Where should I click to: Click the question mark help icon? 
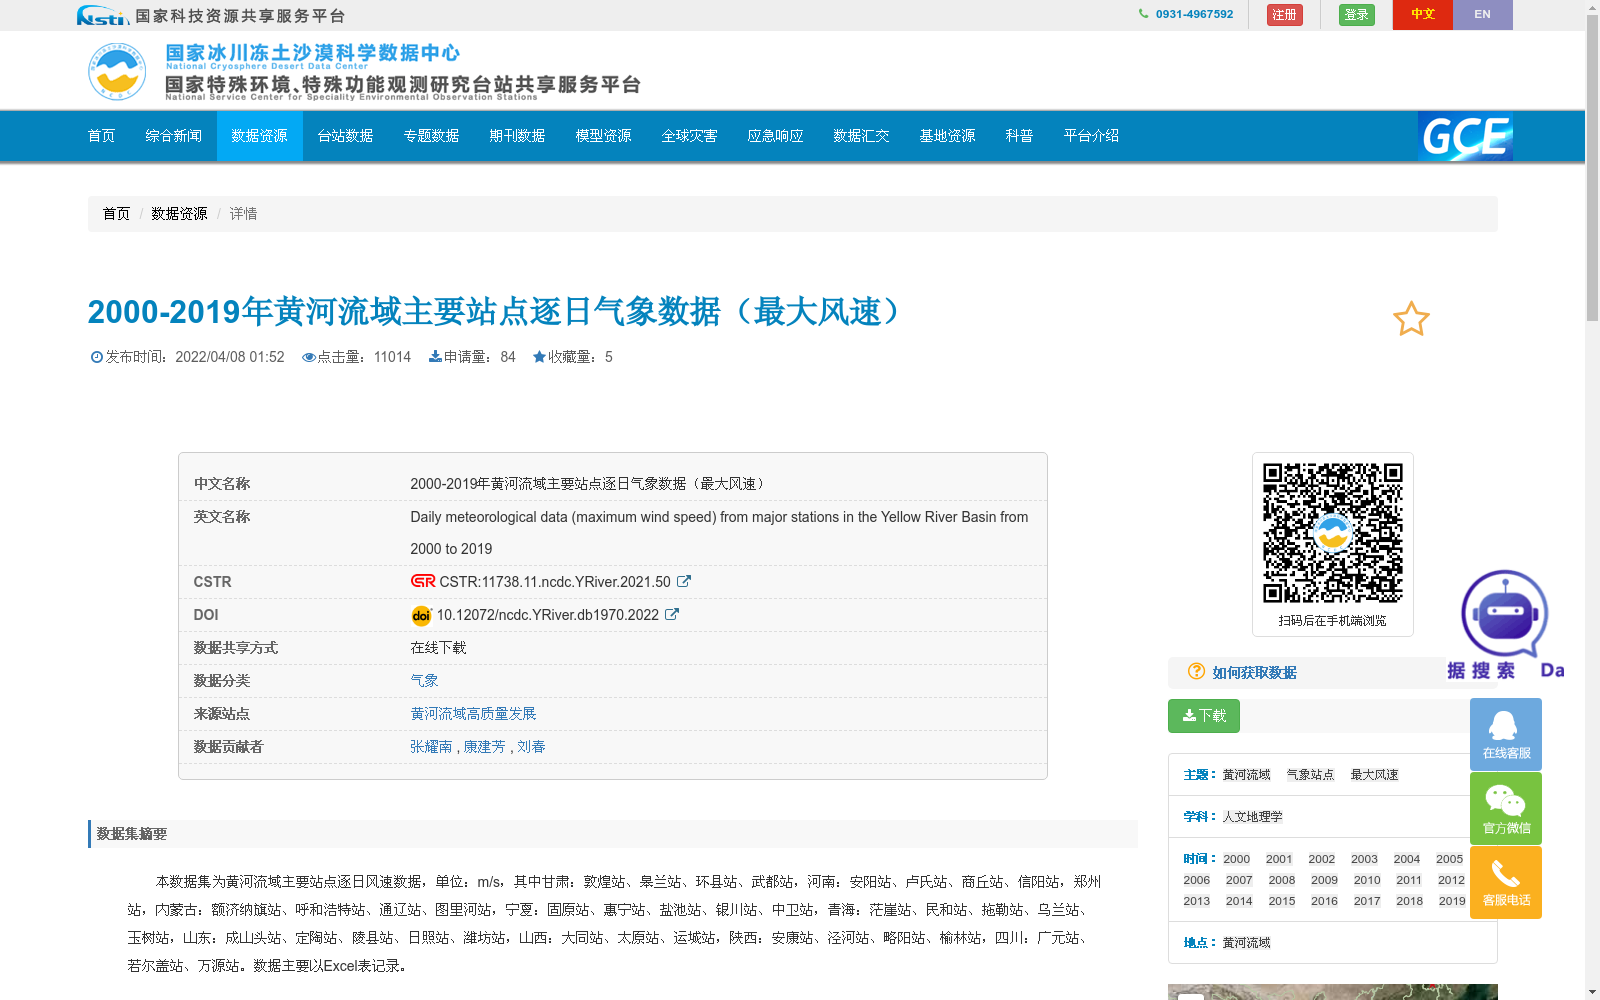pyautogui.click(x=1196, y=671)
